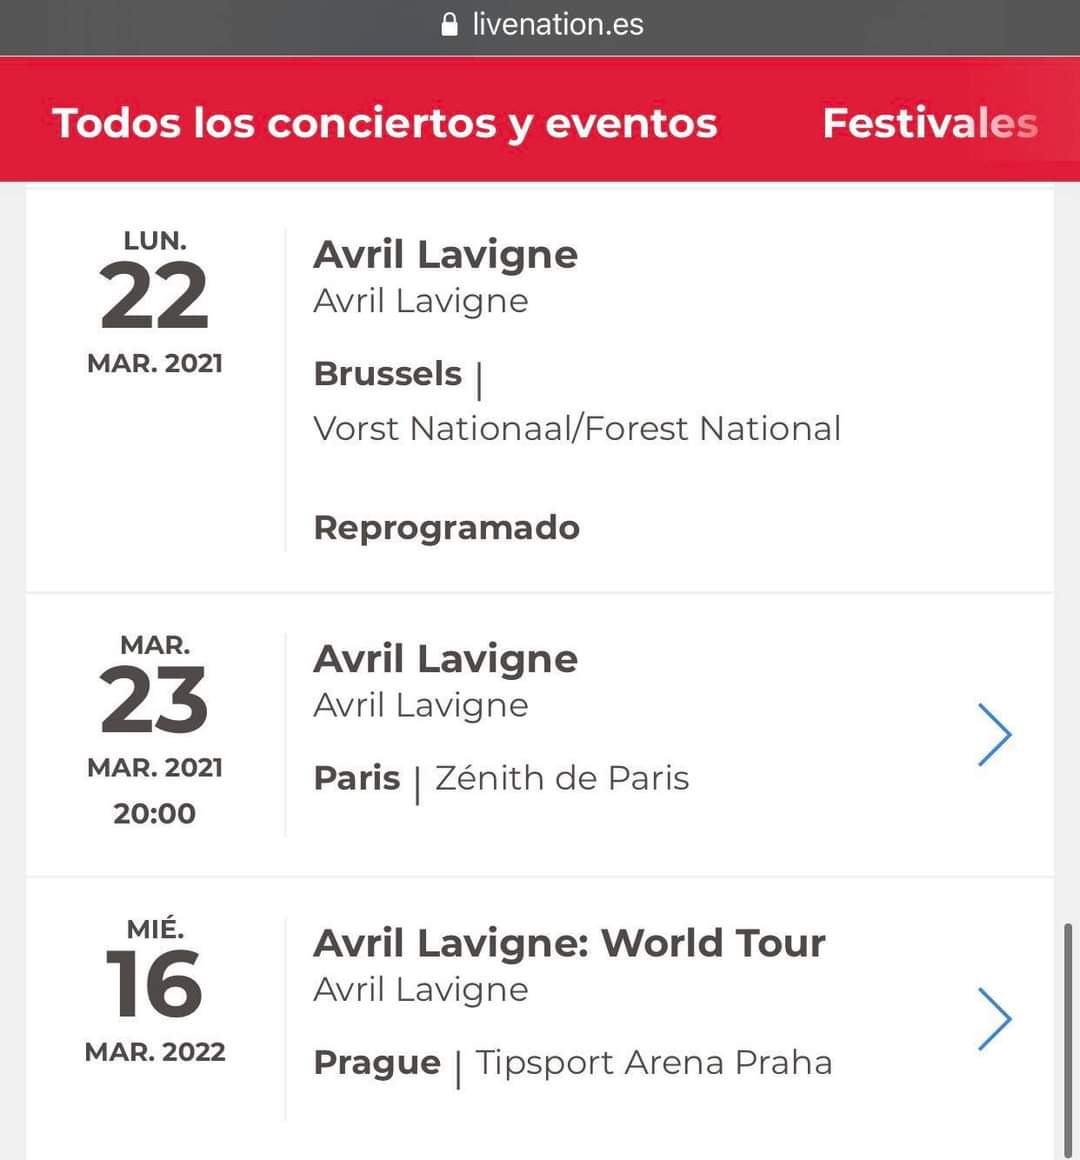Open the Prague event chevron arrow

coord(994,1019)
